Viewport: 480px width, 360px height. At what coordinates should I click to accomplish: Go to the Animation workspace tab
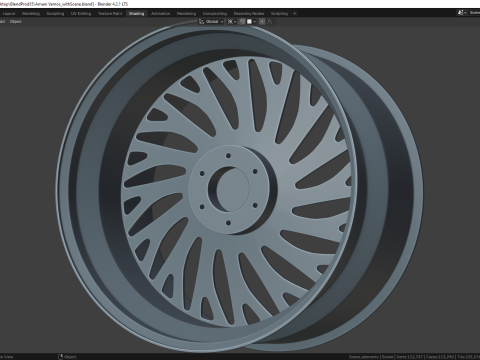click(x=160, y=14)
